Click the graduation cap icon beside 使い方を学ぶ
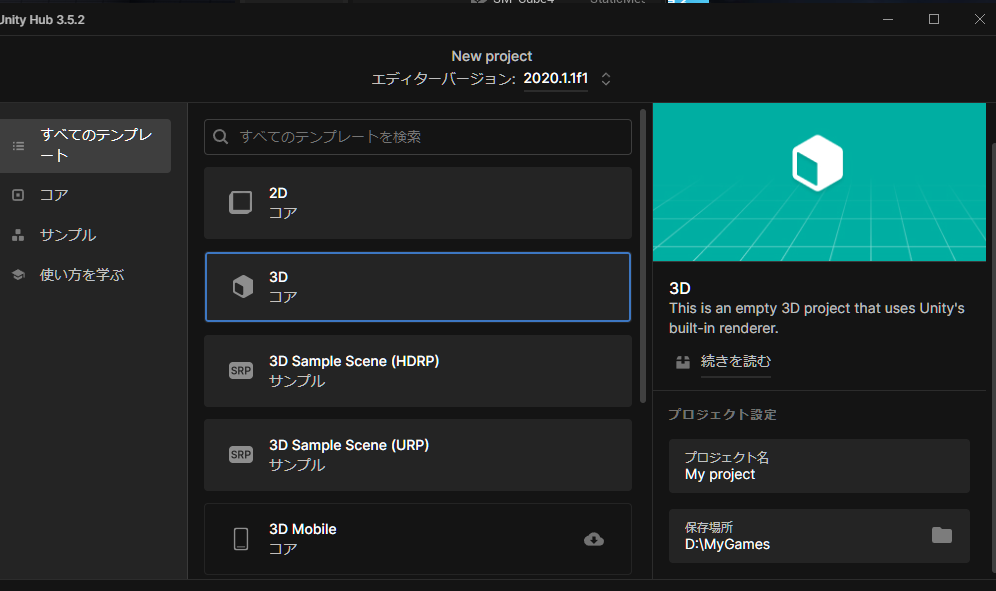996x591 pixels. click(x=18, y=275)
